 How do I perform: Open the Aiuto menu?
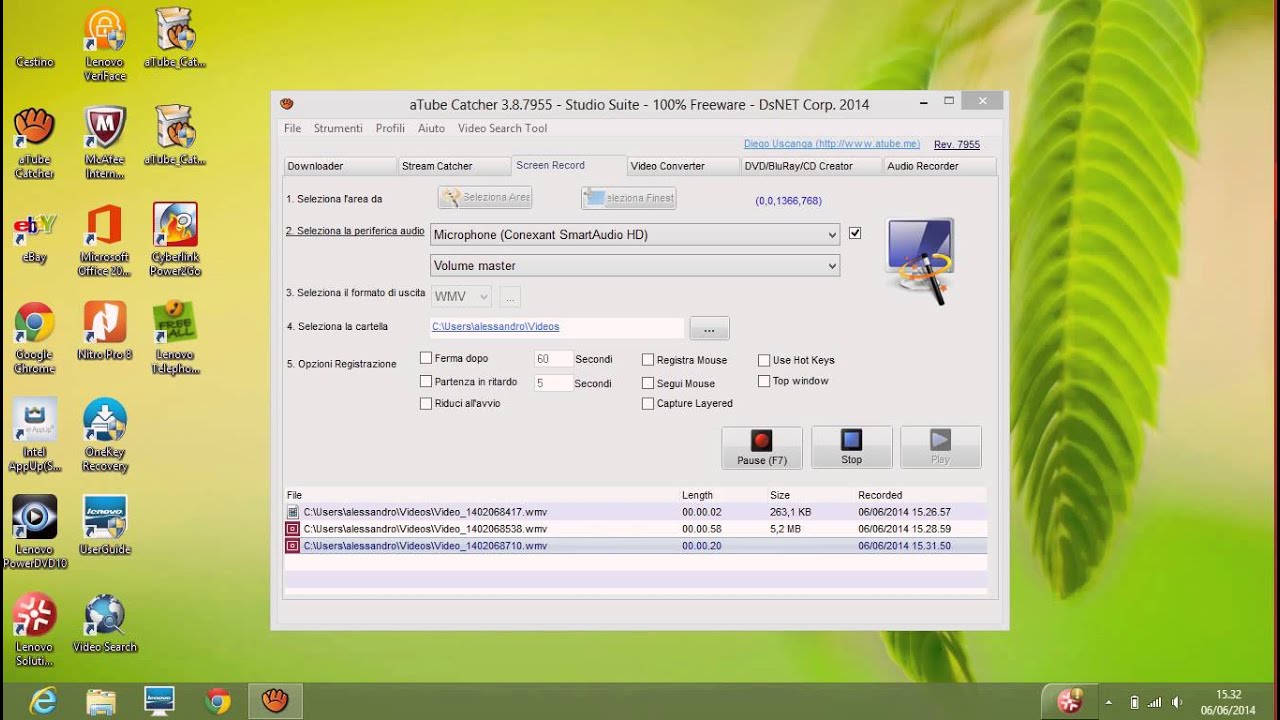(x=431, y=128)
